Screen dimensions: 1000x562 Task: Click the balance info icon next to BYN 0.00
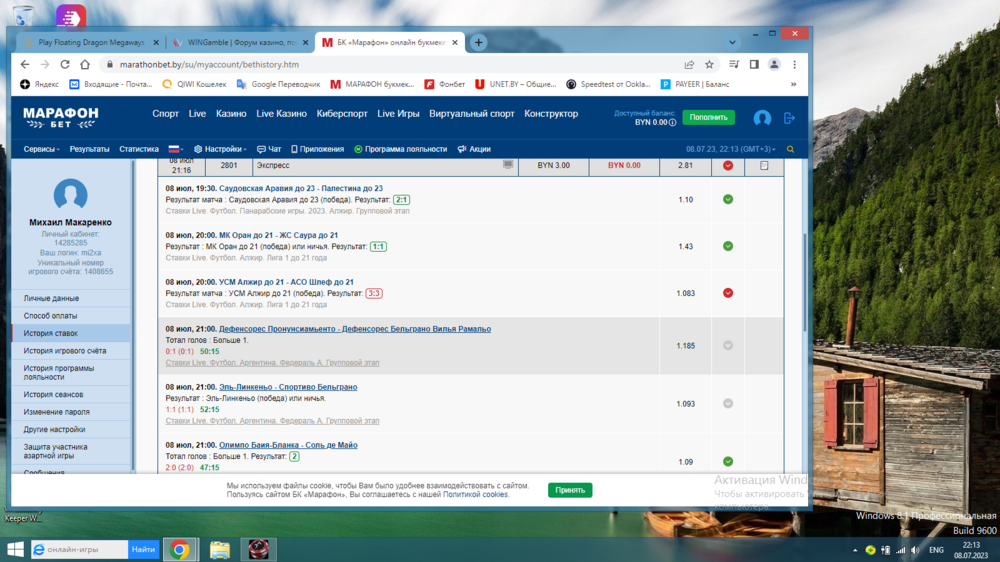672,123
